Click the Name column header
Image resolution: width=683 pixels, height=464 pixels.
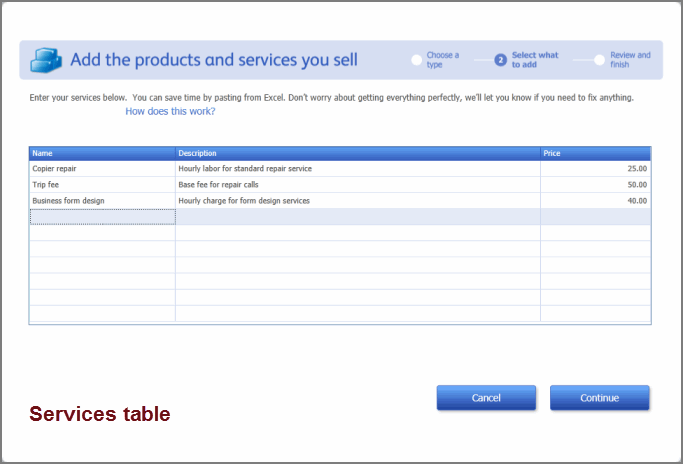[102, 153]
